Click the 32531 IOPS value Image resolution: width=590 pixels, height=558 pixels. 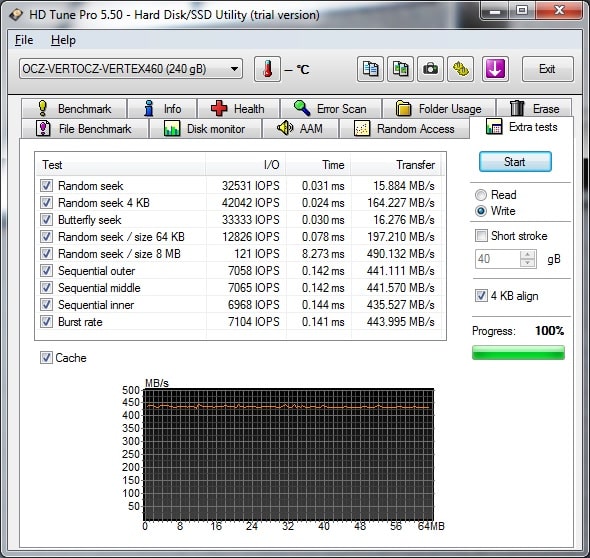(251, 186)
